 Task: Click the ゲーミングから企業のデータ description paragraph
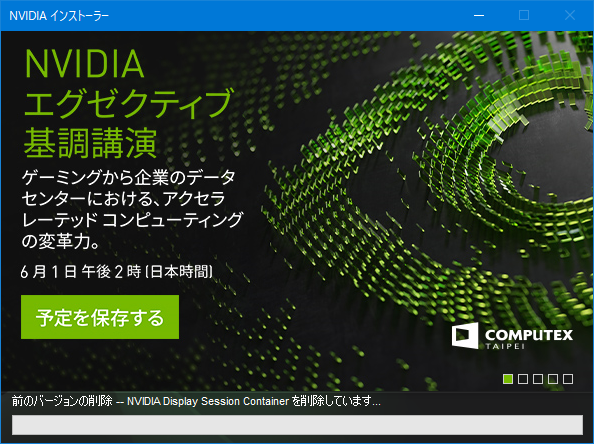[132, 209]
